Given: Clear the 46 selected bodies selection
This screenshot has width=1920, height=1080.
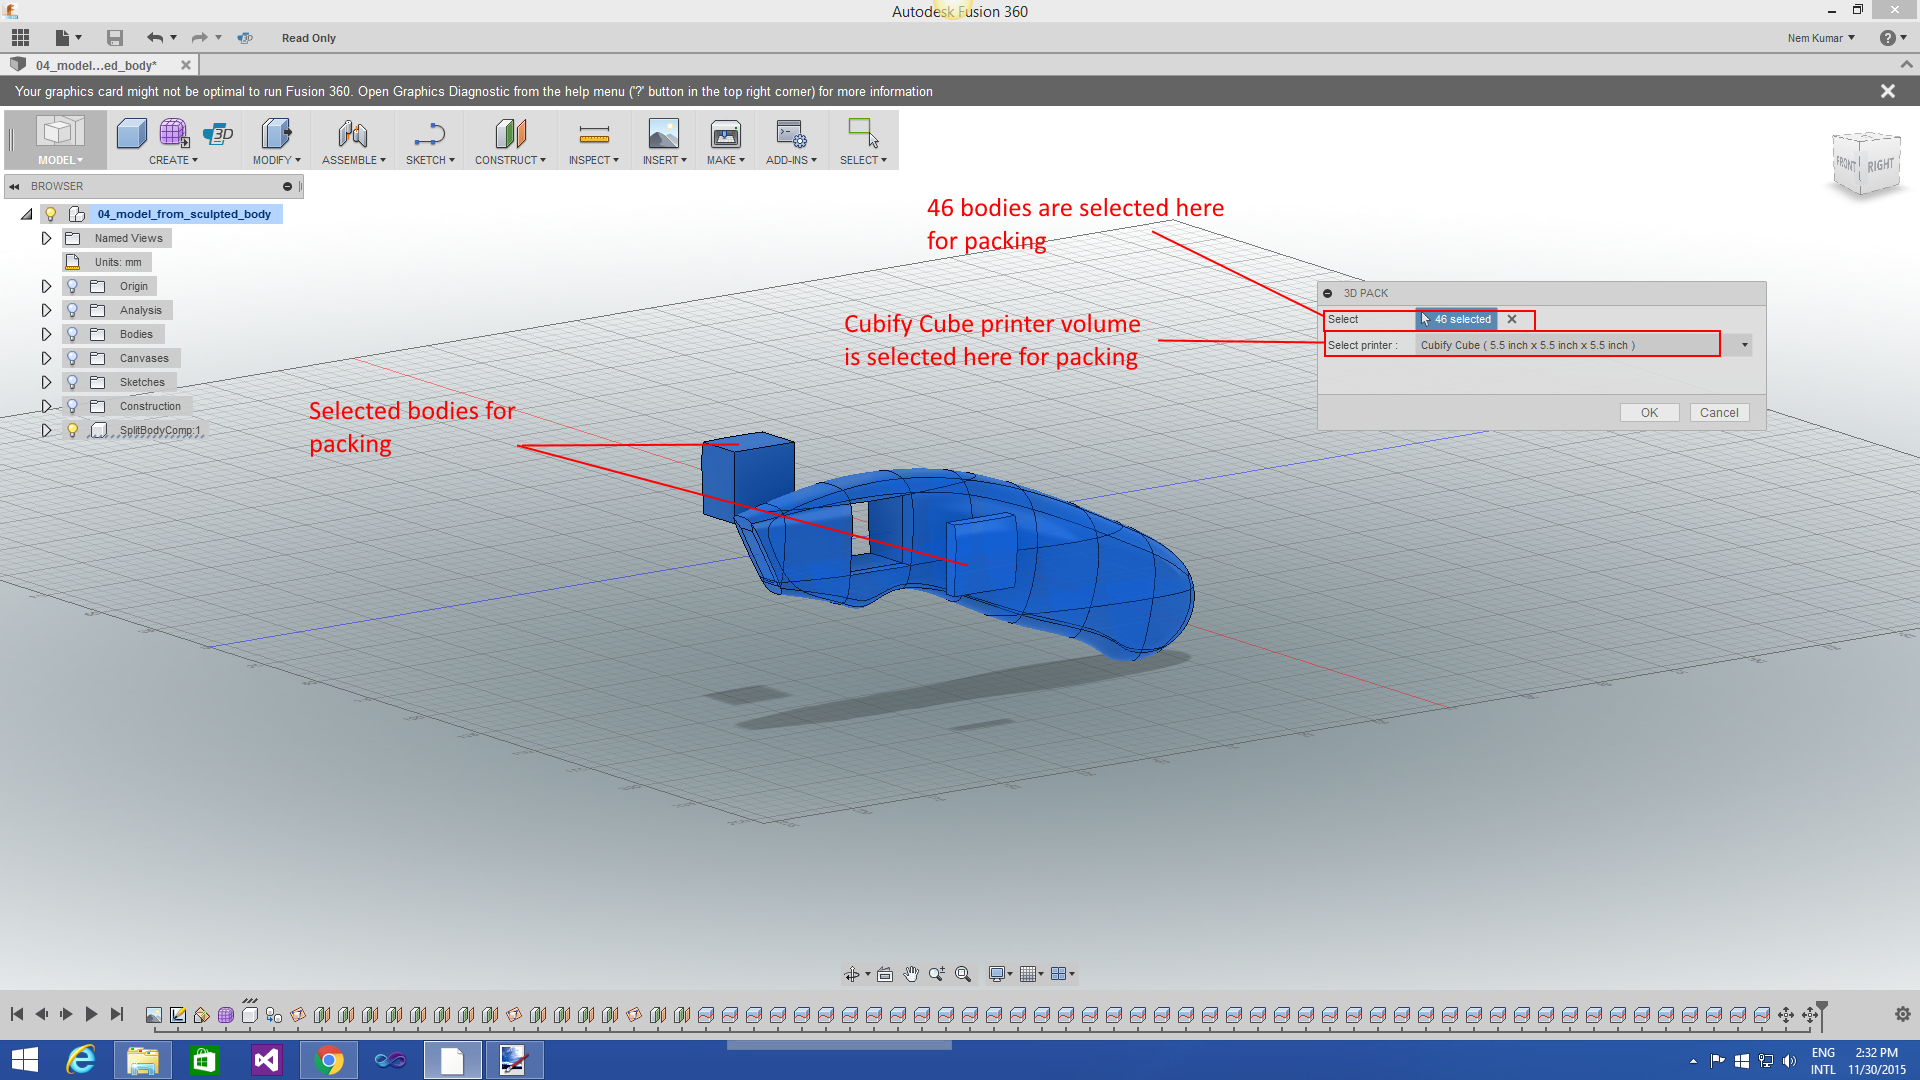Looking at the screenshot, I should 1512,320.
